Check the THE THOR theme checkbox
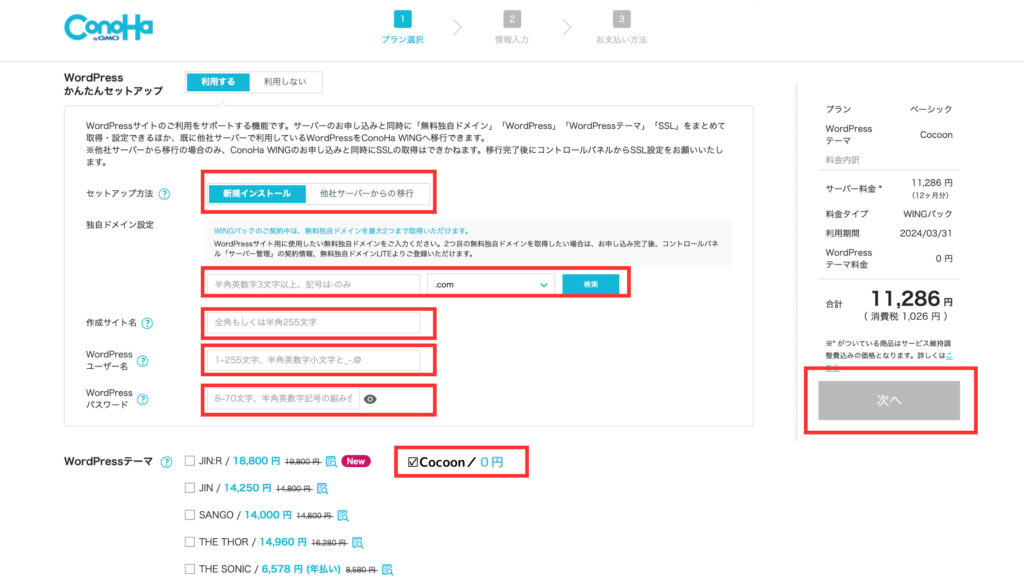Screen dimensions: 1024x576 189,542
